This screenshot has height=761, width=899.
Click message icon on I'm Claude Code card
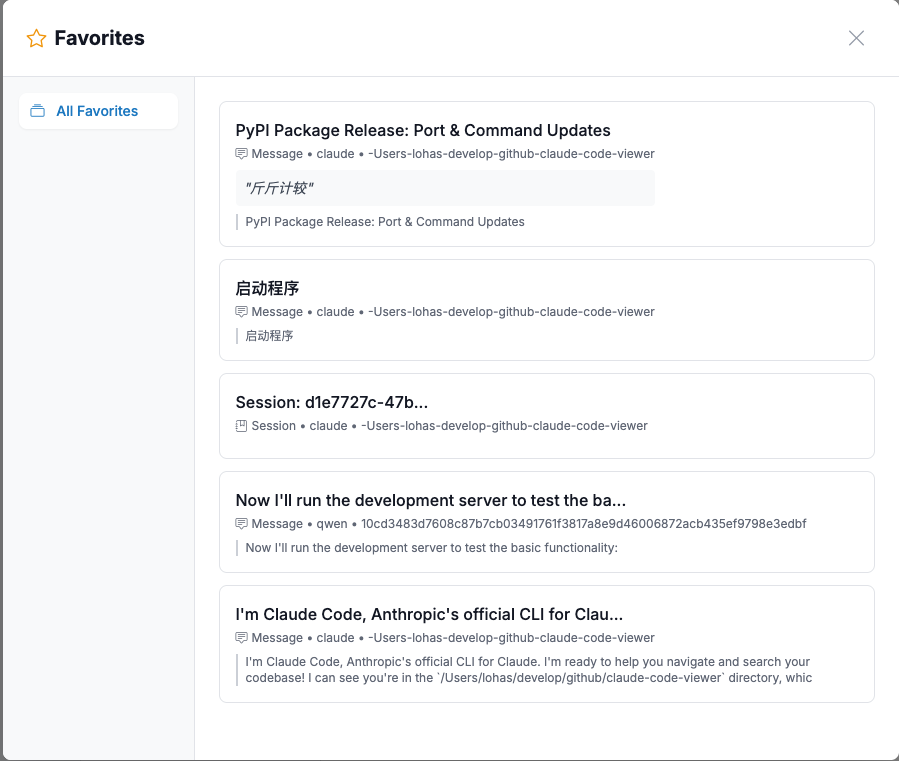tap(241, 638)
